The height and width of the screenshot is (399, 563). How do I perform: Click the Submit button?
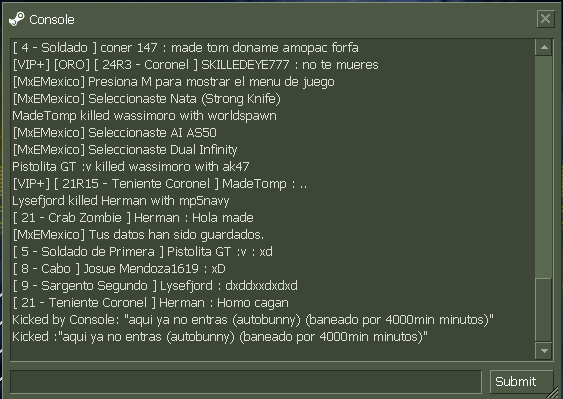pyautogui.click(x=521, y=381)
